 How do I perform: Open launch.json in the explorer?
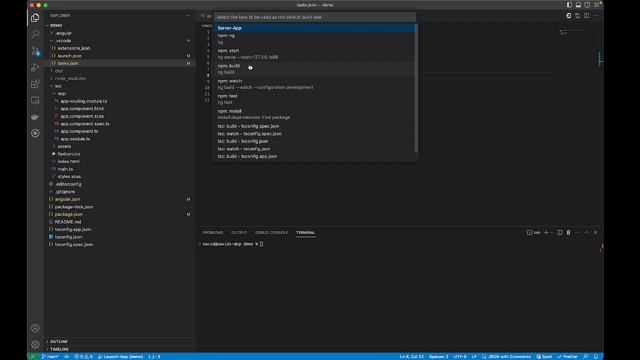tap(69, 56)
